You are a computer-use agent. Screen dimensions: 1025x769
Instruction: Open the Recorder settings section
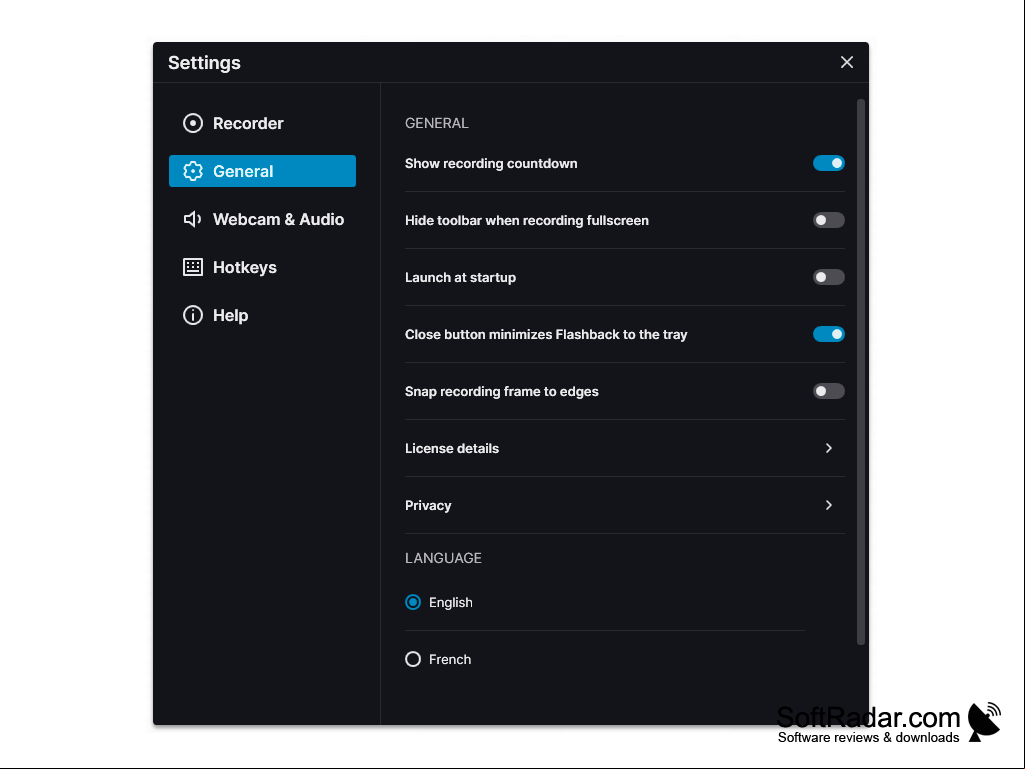click(262, 123)
